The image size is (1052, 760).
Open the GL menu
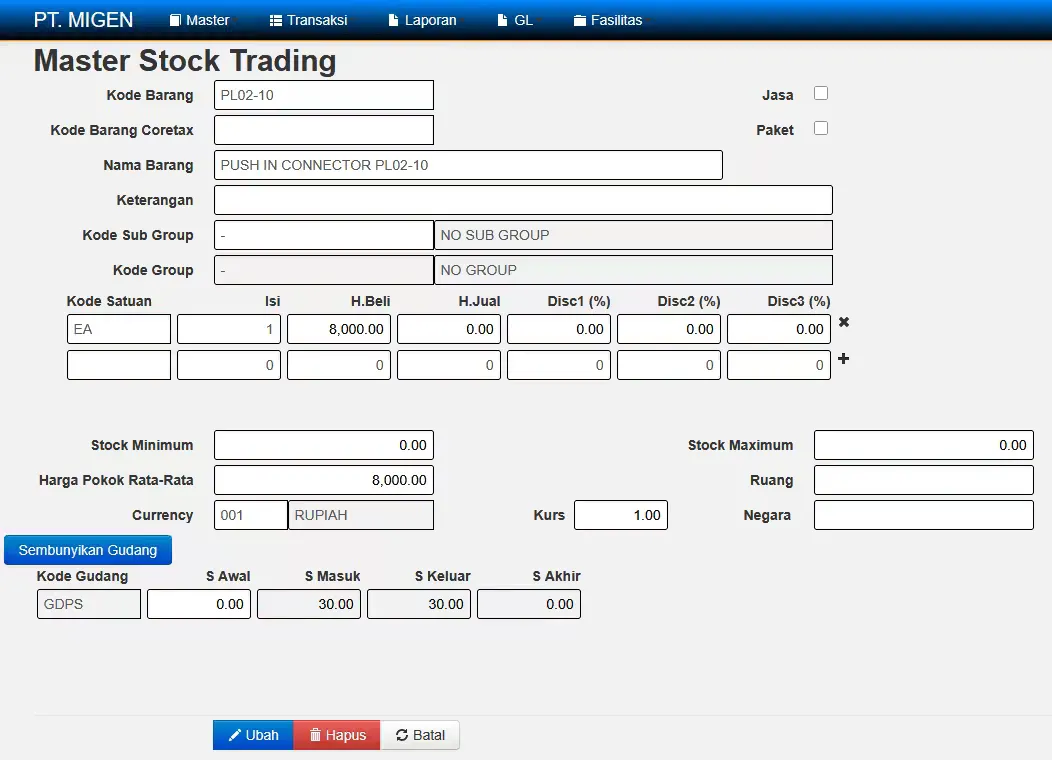515,20
